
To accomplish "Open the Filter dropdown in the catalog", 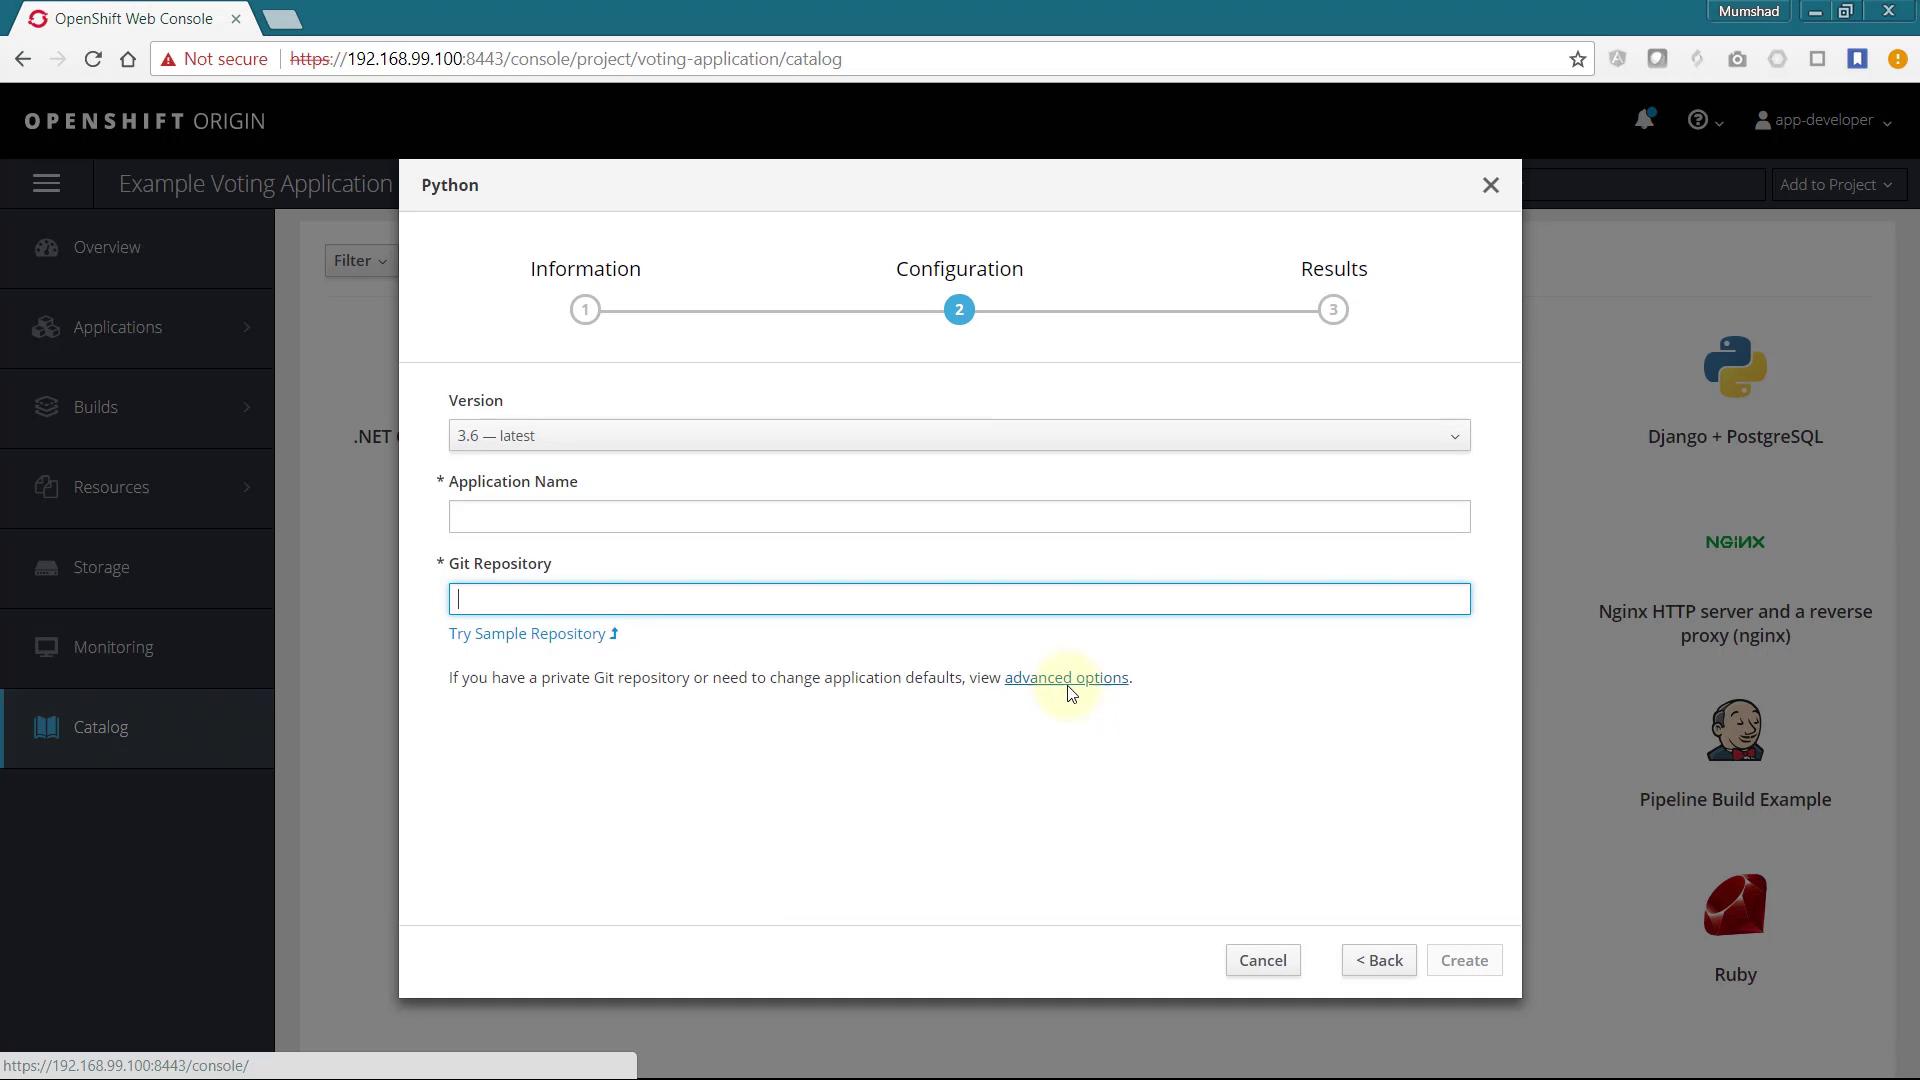I will [360, 261].
